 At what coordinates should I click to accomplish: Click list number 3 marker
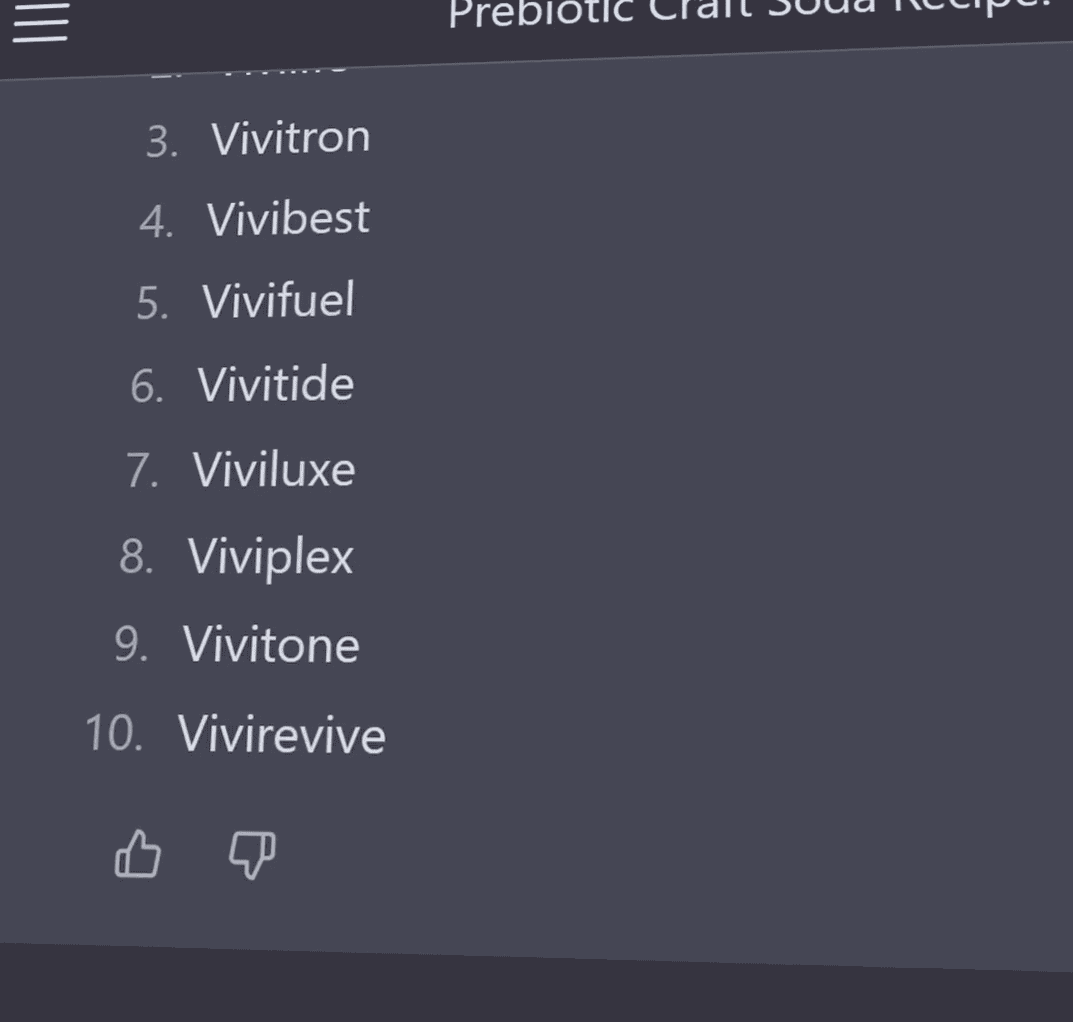(162, 142)
